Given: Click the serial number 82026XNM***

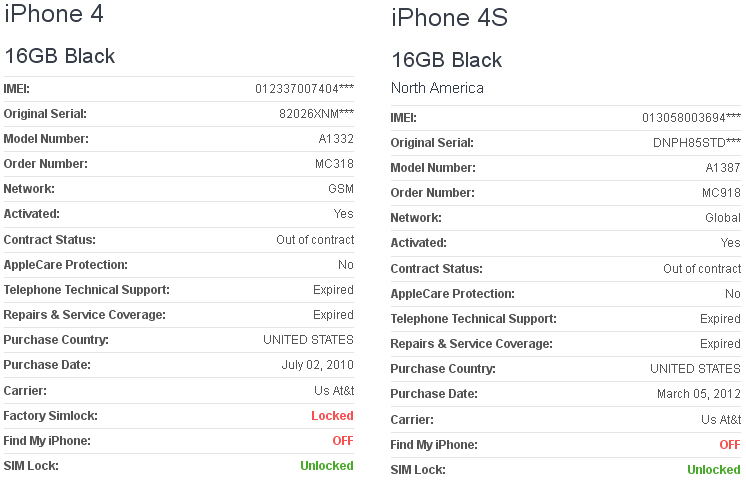Looking at the screenshot, I should coord(316,114).
